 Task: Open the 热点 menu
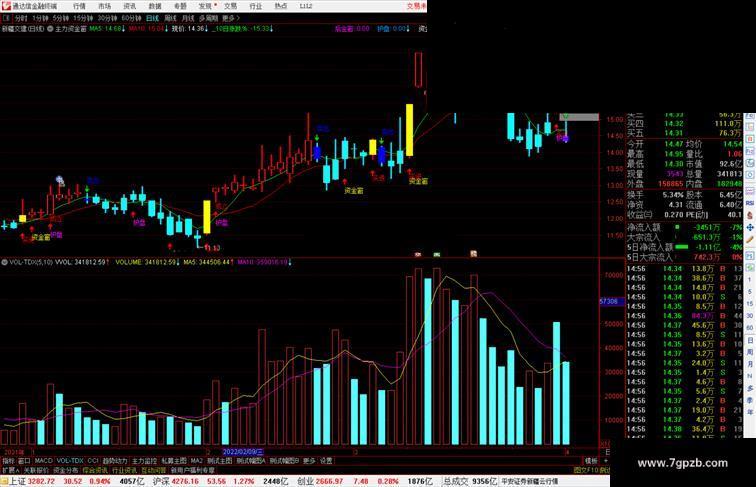click(281, 6)
